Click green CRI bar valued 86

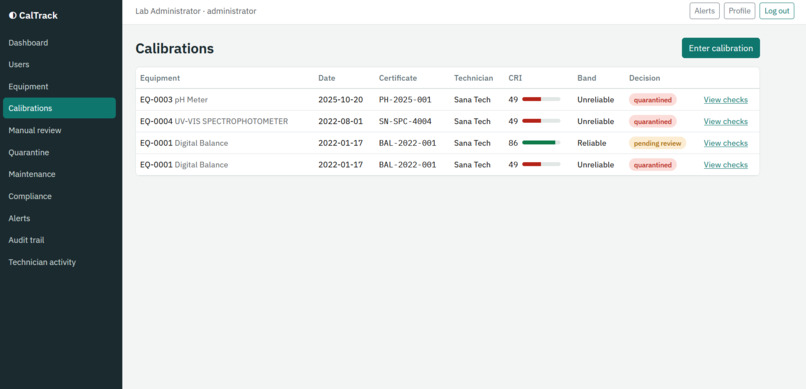click(541, 142)
